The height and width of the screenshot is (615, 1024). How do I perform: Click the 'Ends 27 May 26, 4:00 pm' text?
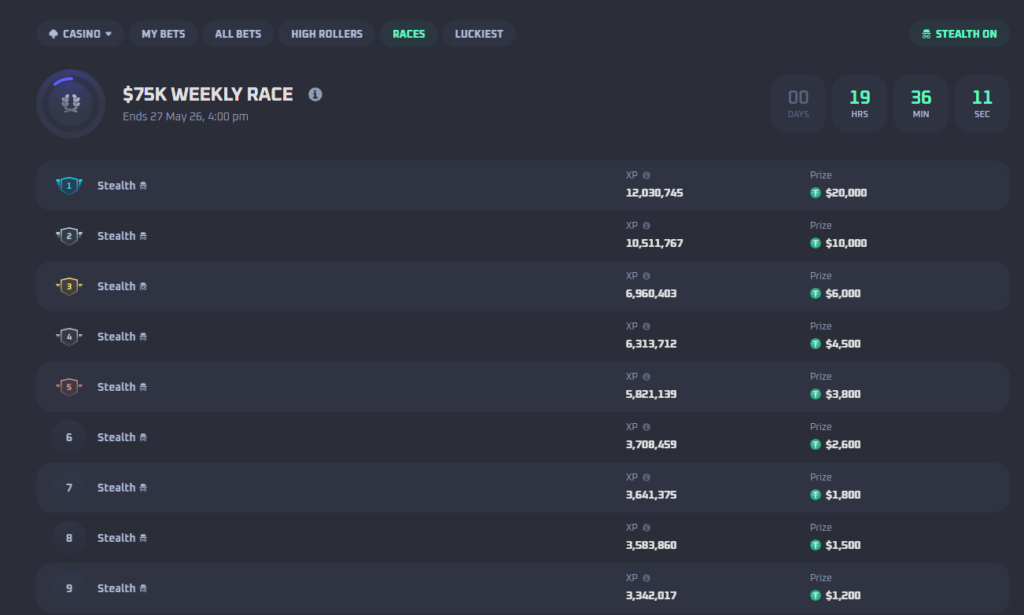pos(185,116)
